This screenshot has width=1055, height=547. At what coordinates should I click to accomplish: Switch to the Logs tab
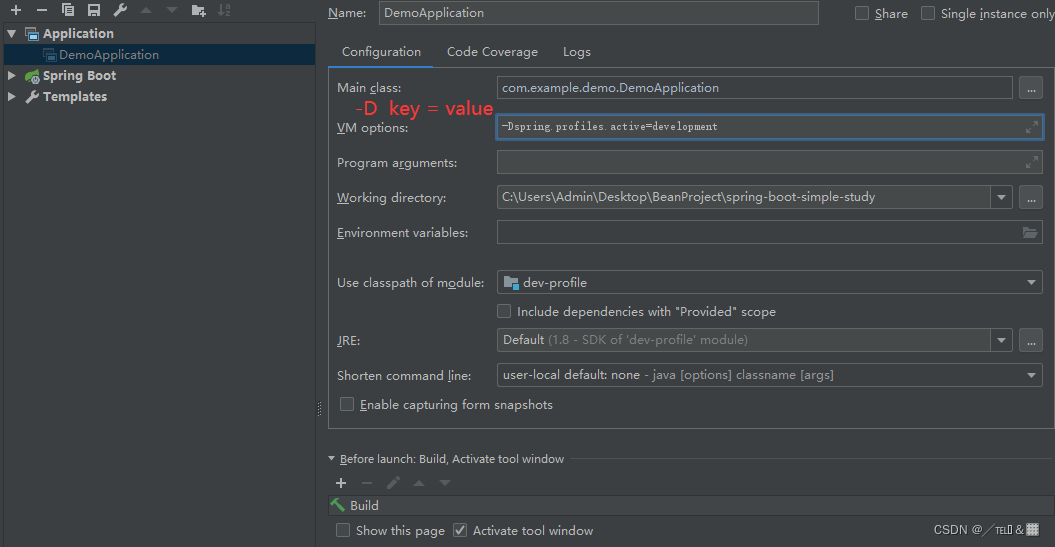577,52
